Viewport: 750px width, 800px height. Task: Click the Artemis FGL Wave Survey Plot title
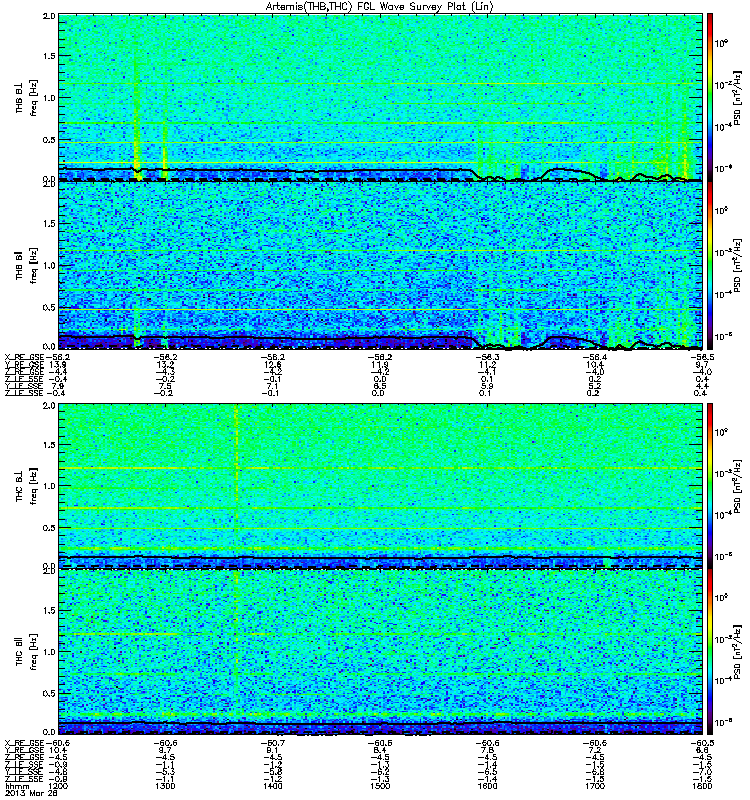coord(380,6)
